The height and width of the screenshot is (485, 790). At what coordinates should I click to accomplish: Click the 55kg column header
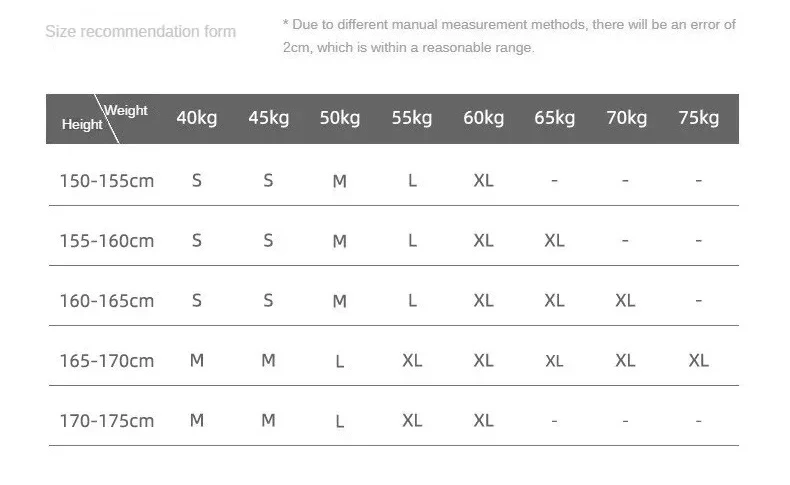point(412,118)
